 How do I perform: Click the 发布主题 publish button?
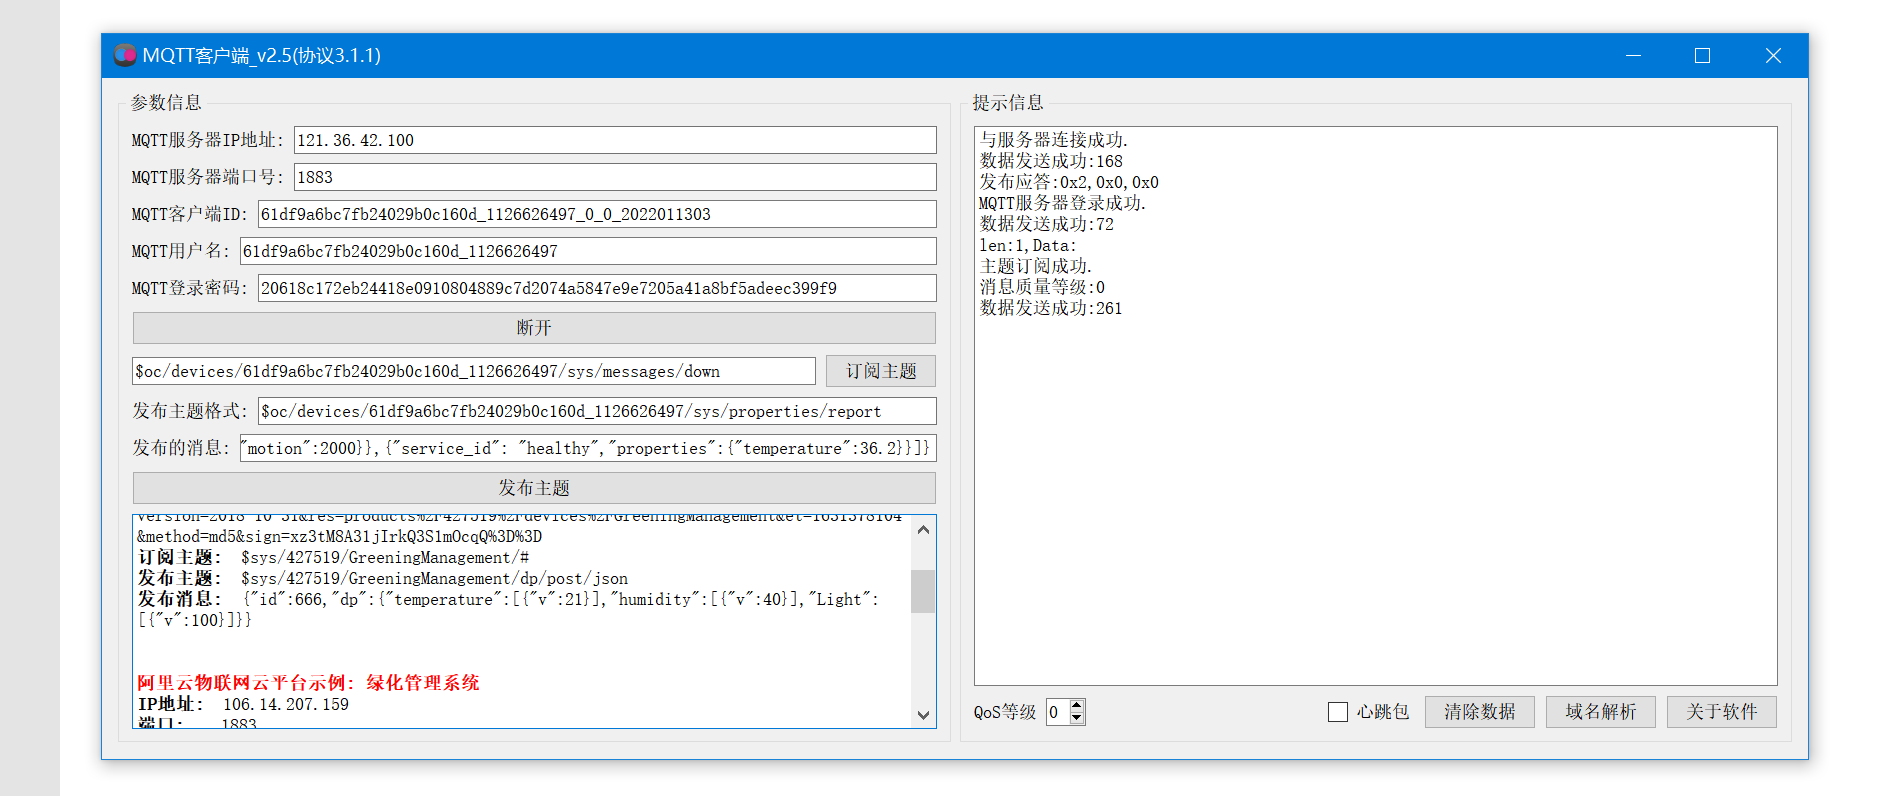tap(534, 488)
